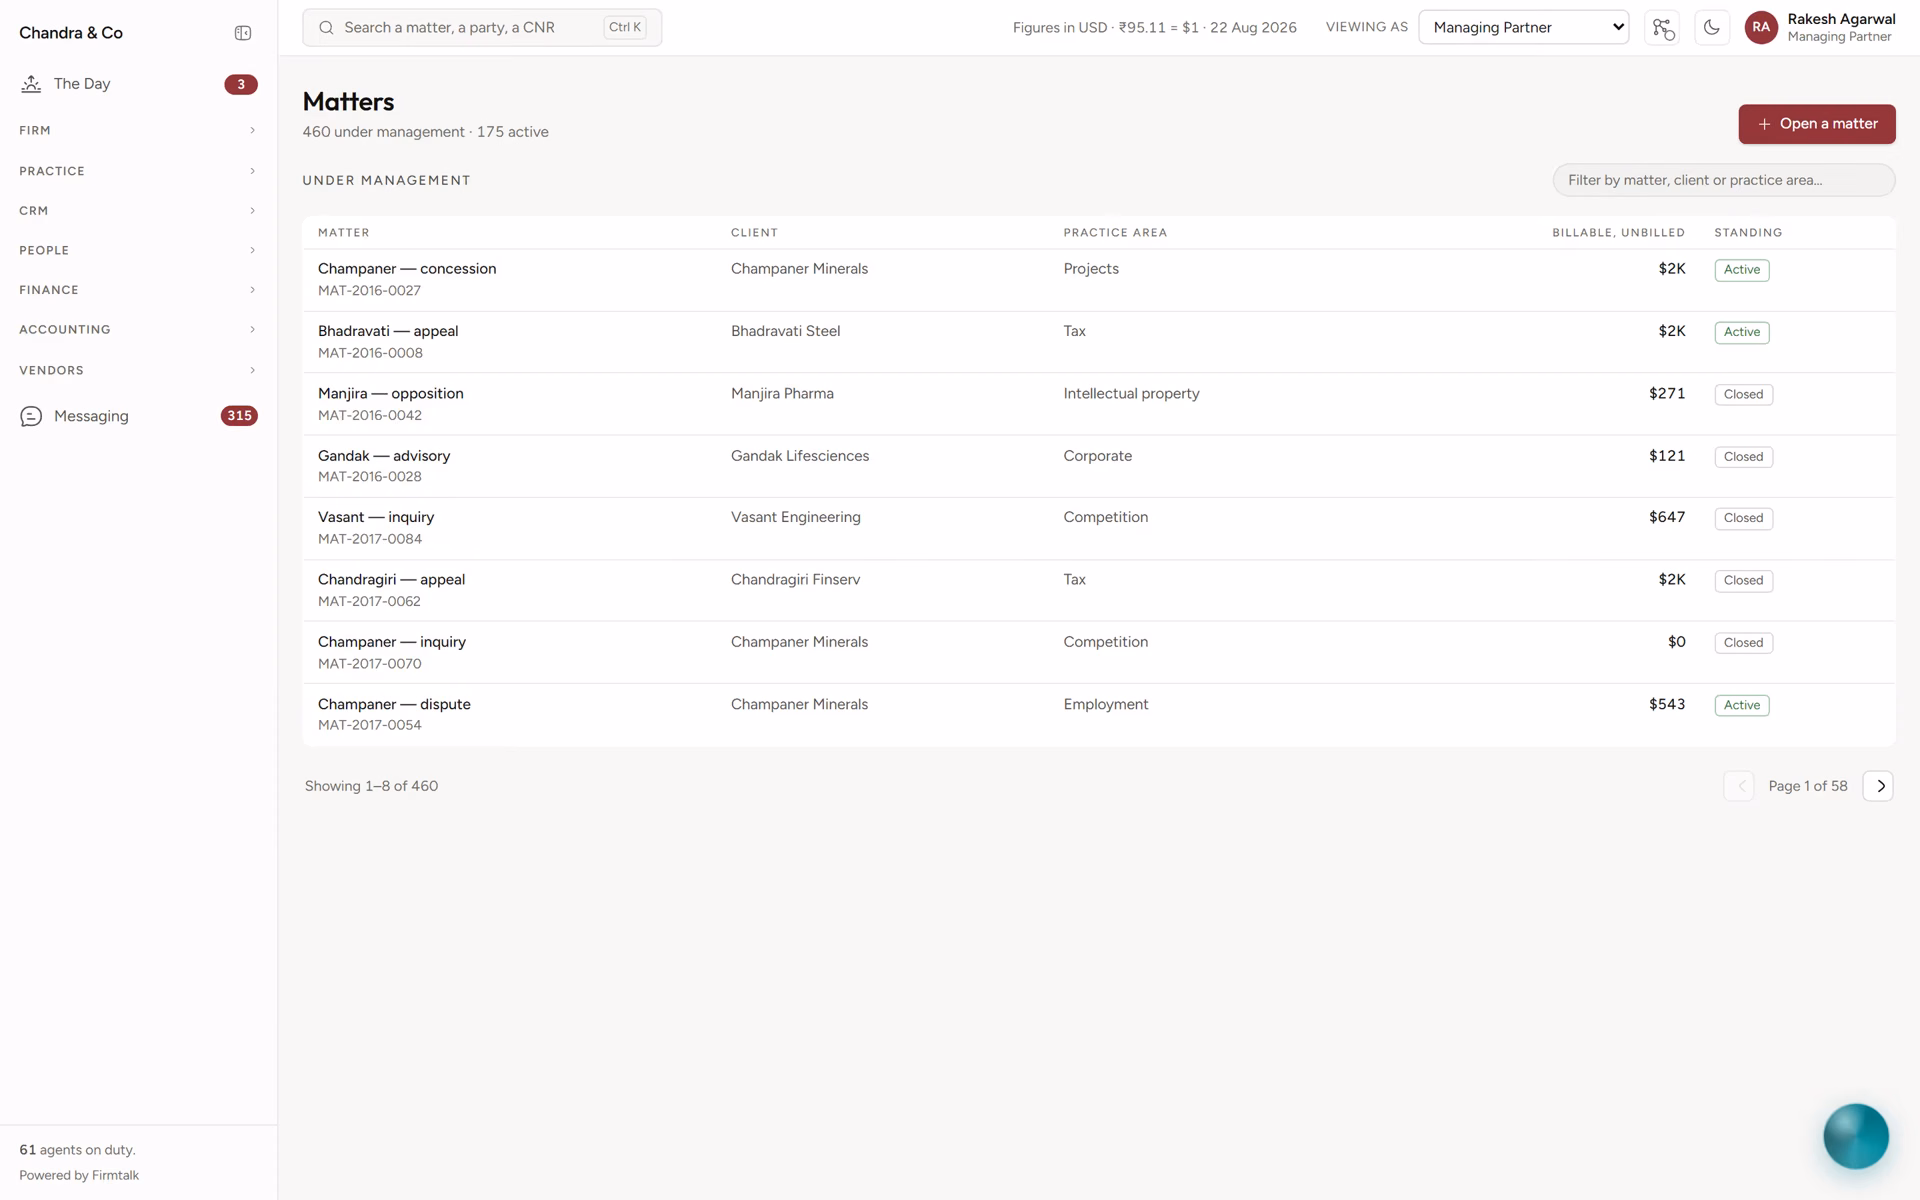Open The Day menu item
This screenshot has width=1920, height=1200.
(x=138, y=84)
